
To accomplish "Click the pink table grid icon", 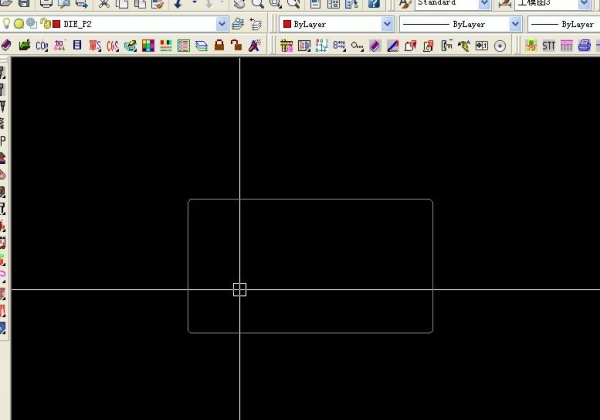I will (x=567, y=46).
